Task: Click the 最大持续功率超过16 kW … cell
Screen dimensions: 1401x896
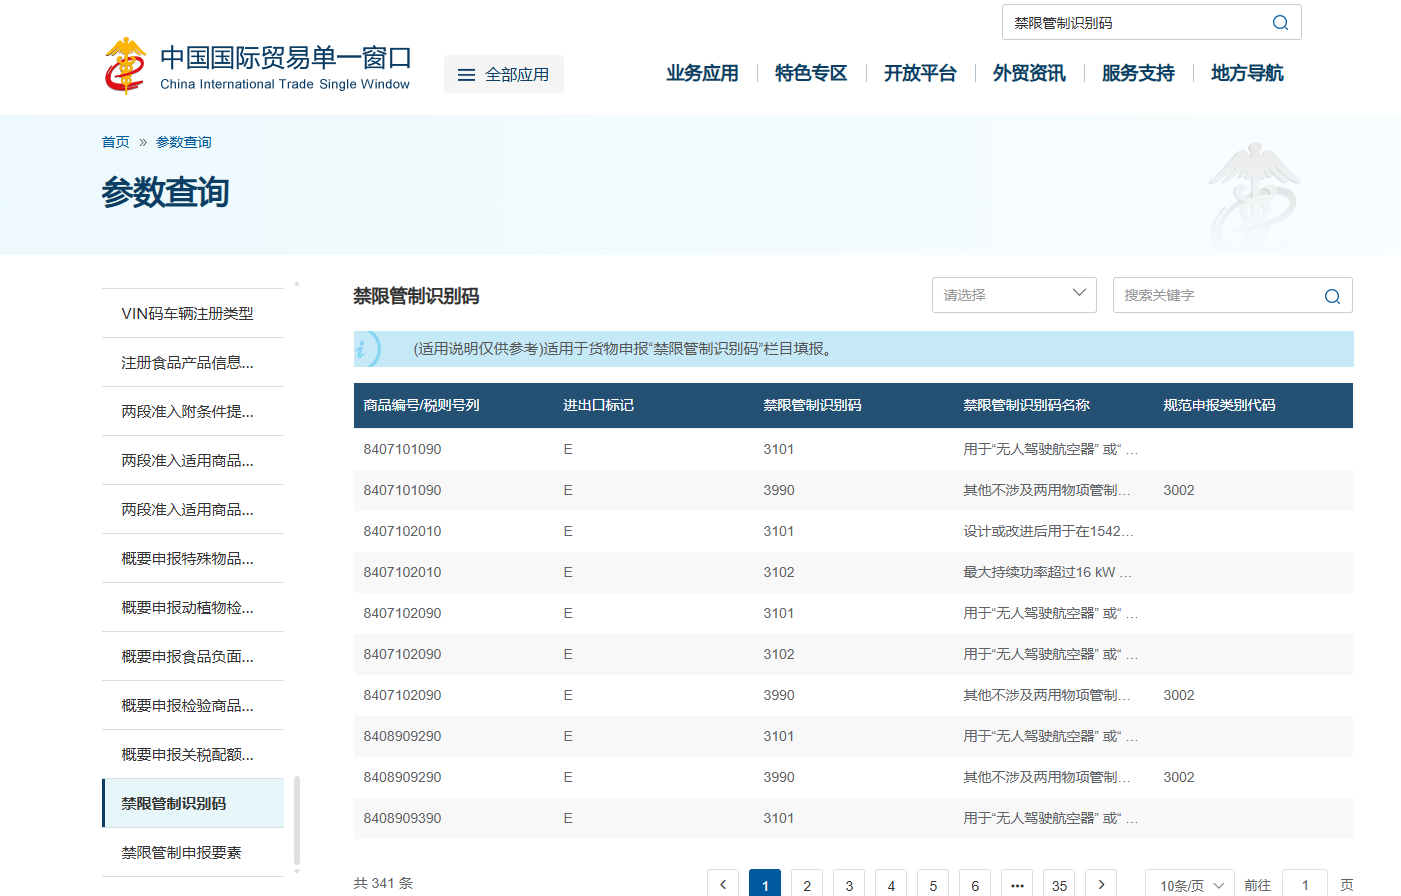Action: coord(1047,572)
